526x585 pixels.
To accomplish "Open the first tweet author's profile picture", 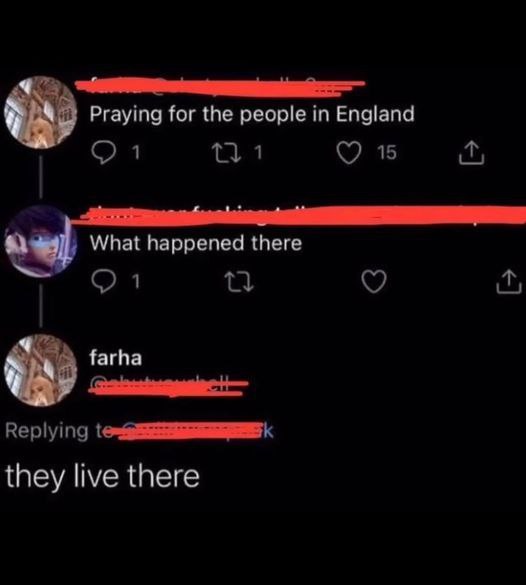I will point(40,113).
